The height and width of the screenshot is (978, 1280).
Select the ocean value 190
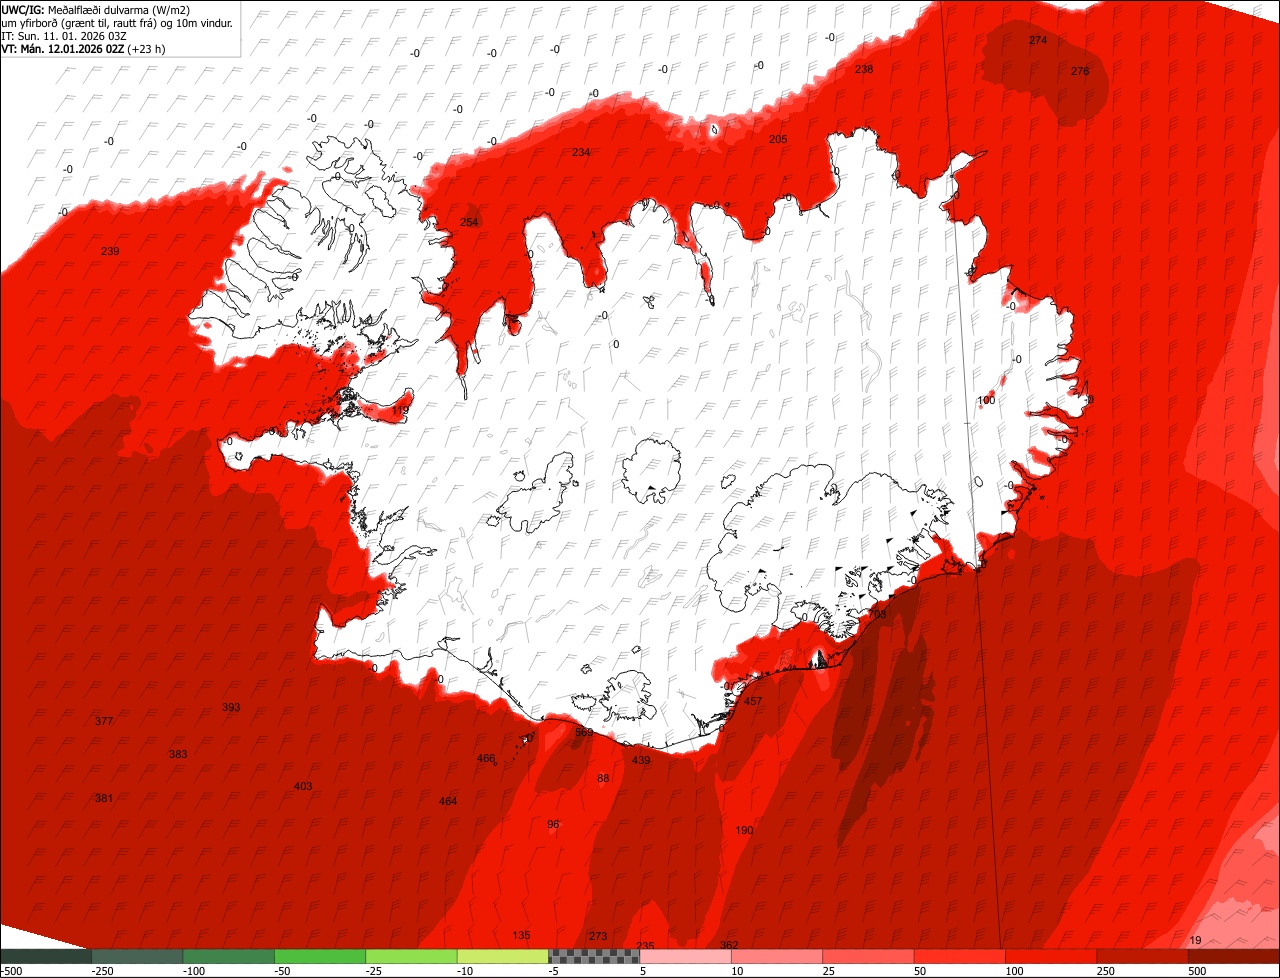(744, 830)
